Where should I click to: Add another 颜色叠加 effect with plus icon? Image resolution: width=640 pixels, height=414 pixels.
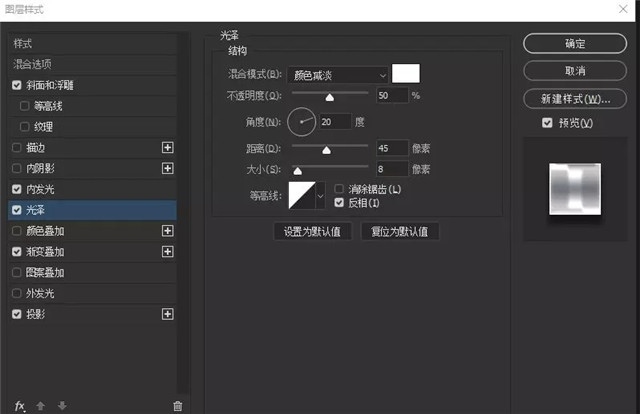(x=167, y=231)
